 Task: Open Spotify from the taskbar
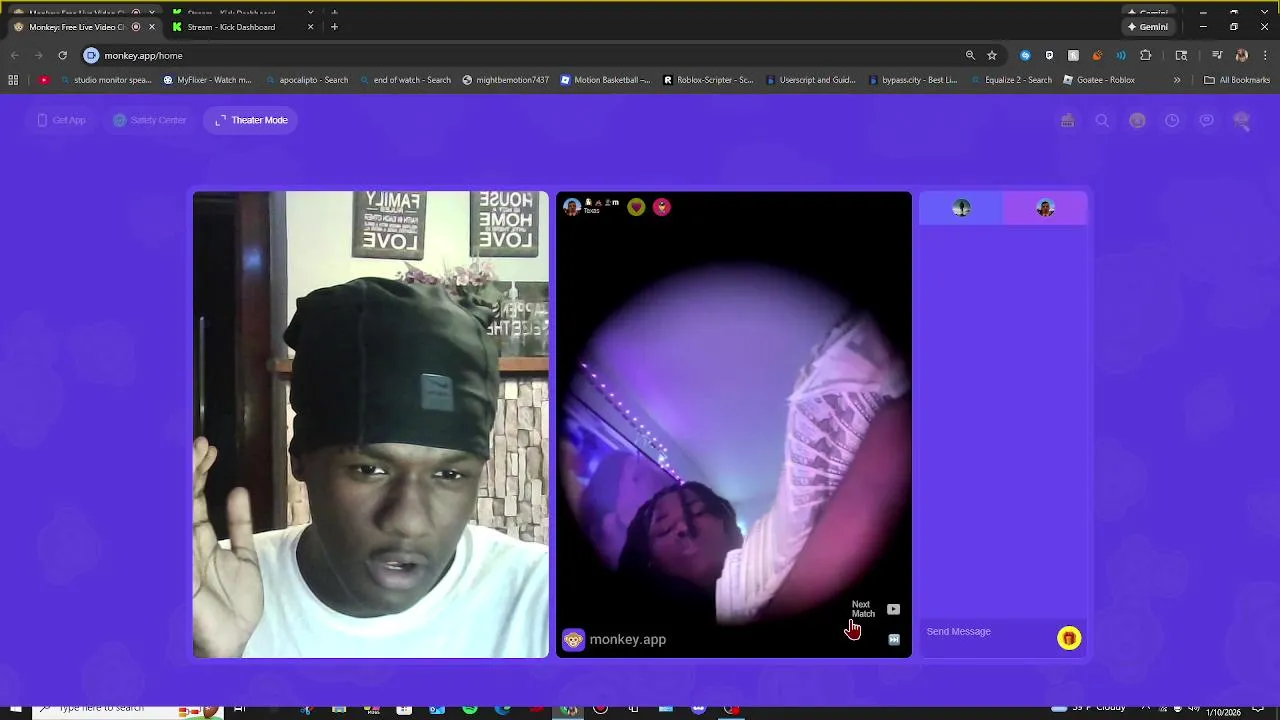coord(470,710)
